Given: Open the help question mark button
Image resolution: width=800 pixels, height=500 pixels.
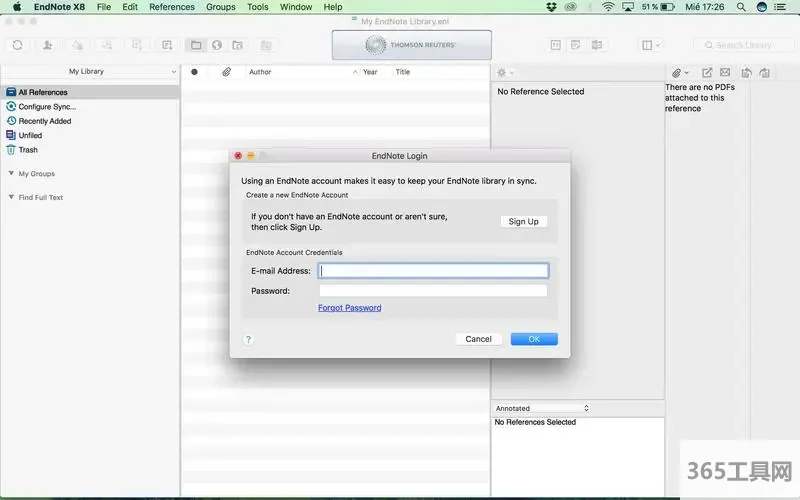Looking at the screenshot, I should click(x=249, y=339).
